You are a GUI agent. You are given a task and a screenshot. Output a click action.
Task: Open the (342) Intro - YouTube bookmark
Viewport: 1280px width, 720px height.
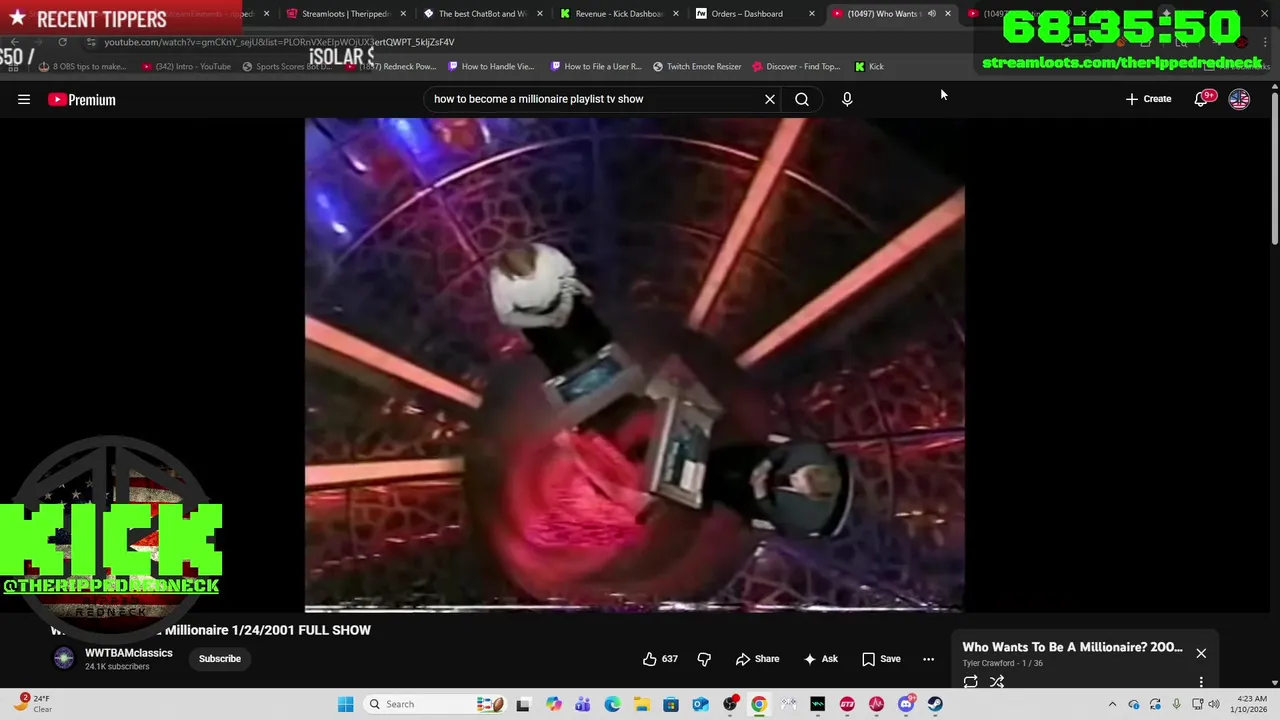tap(186, 66)
